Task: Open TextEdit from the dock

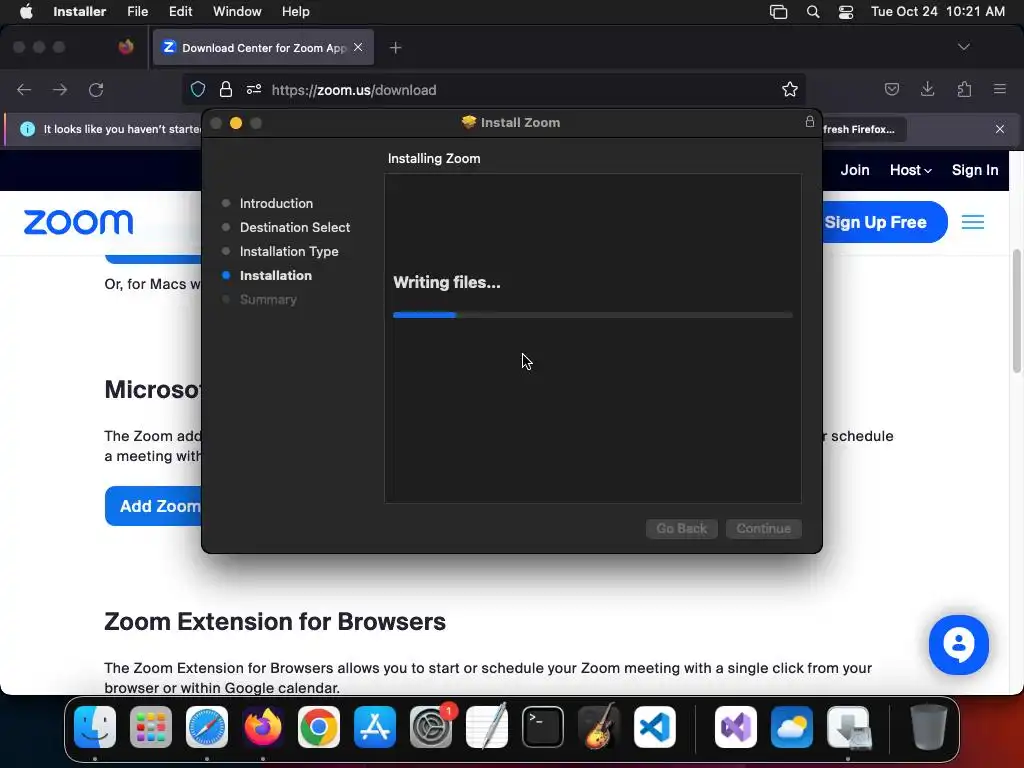Action: click(487, 727)
